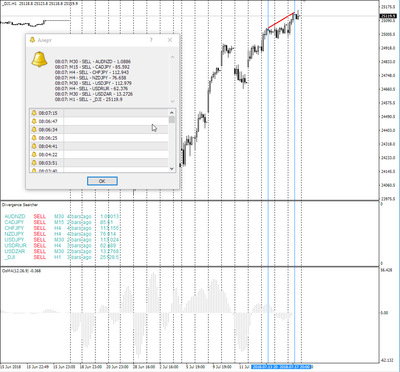This screenshot has width=400, height=372.
Task: Select the 08:04:41 alert history row
Action: pos(99,146)
